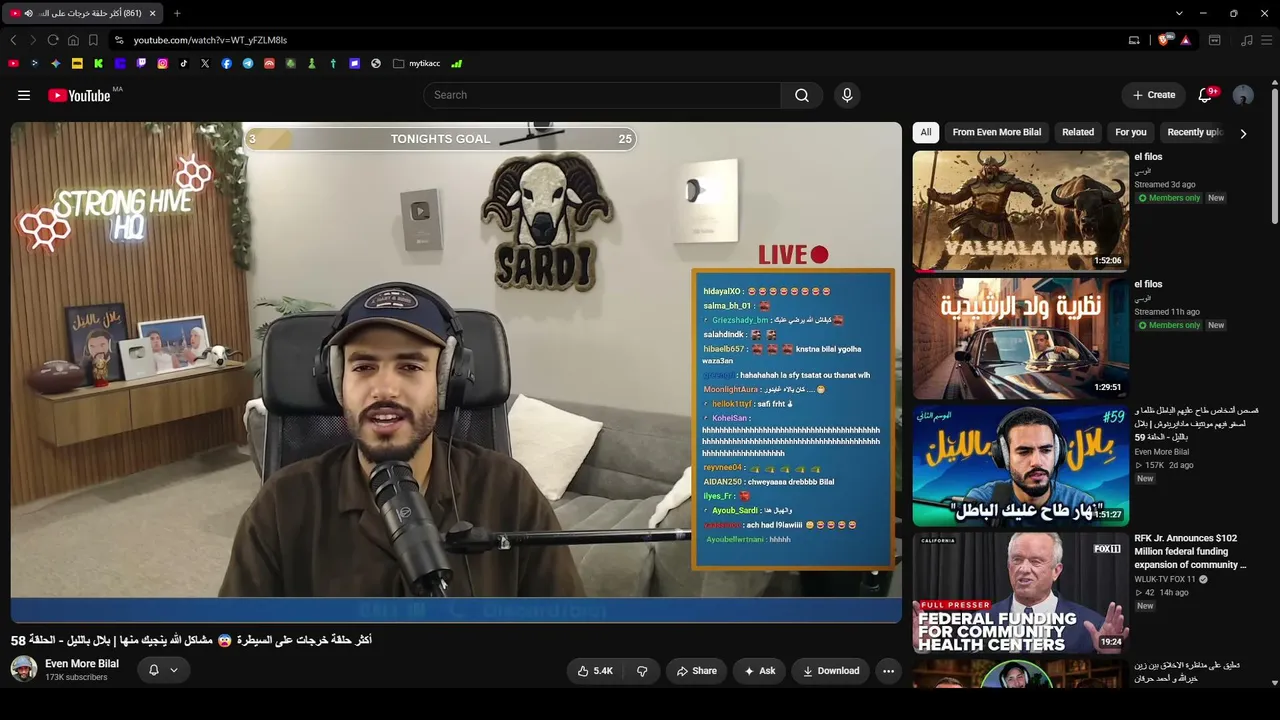Show more filter chips with the arrow
The image size is (1280, 720).
[x=1243, y=132]
